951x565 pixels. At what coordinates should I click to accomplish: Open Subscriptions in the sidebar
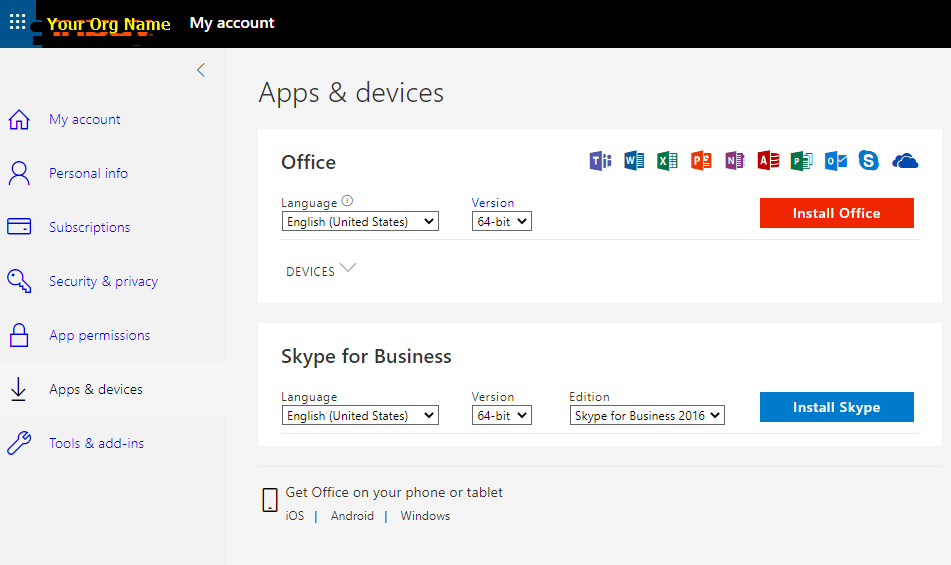(90, 227)
